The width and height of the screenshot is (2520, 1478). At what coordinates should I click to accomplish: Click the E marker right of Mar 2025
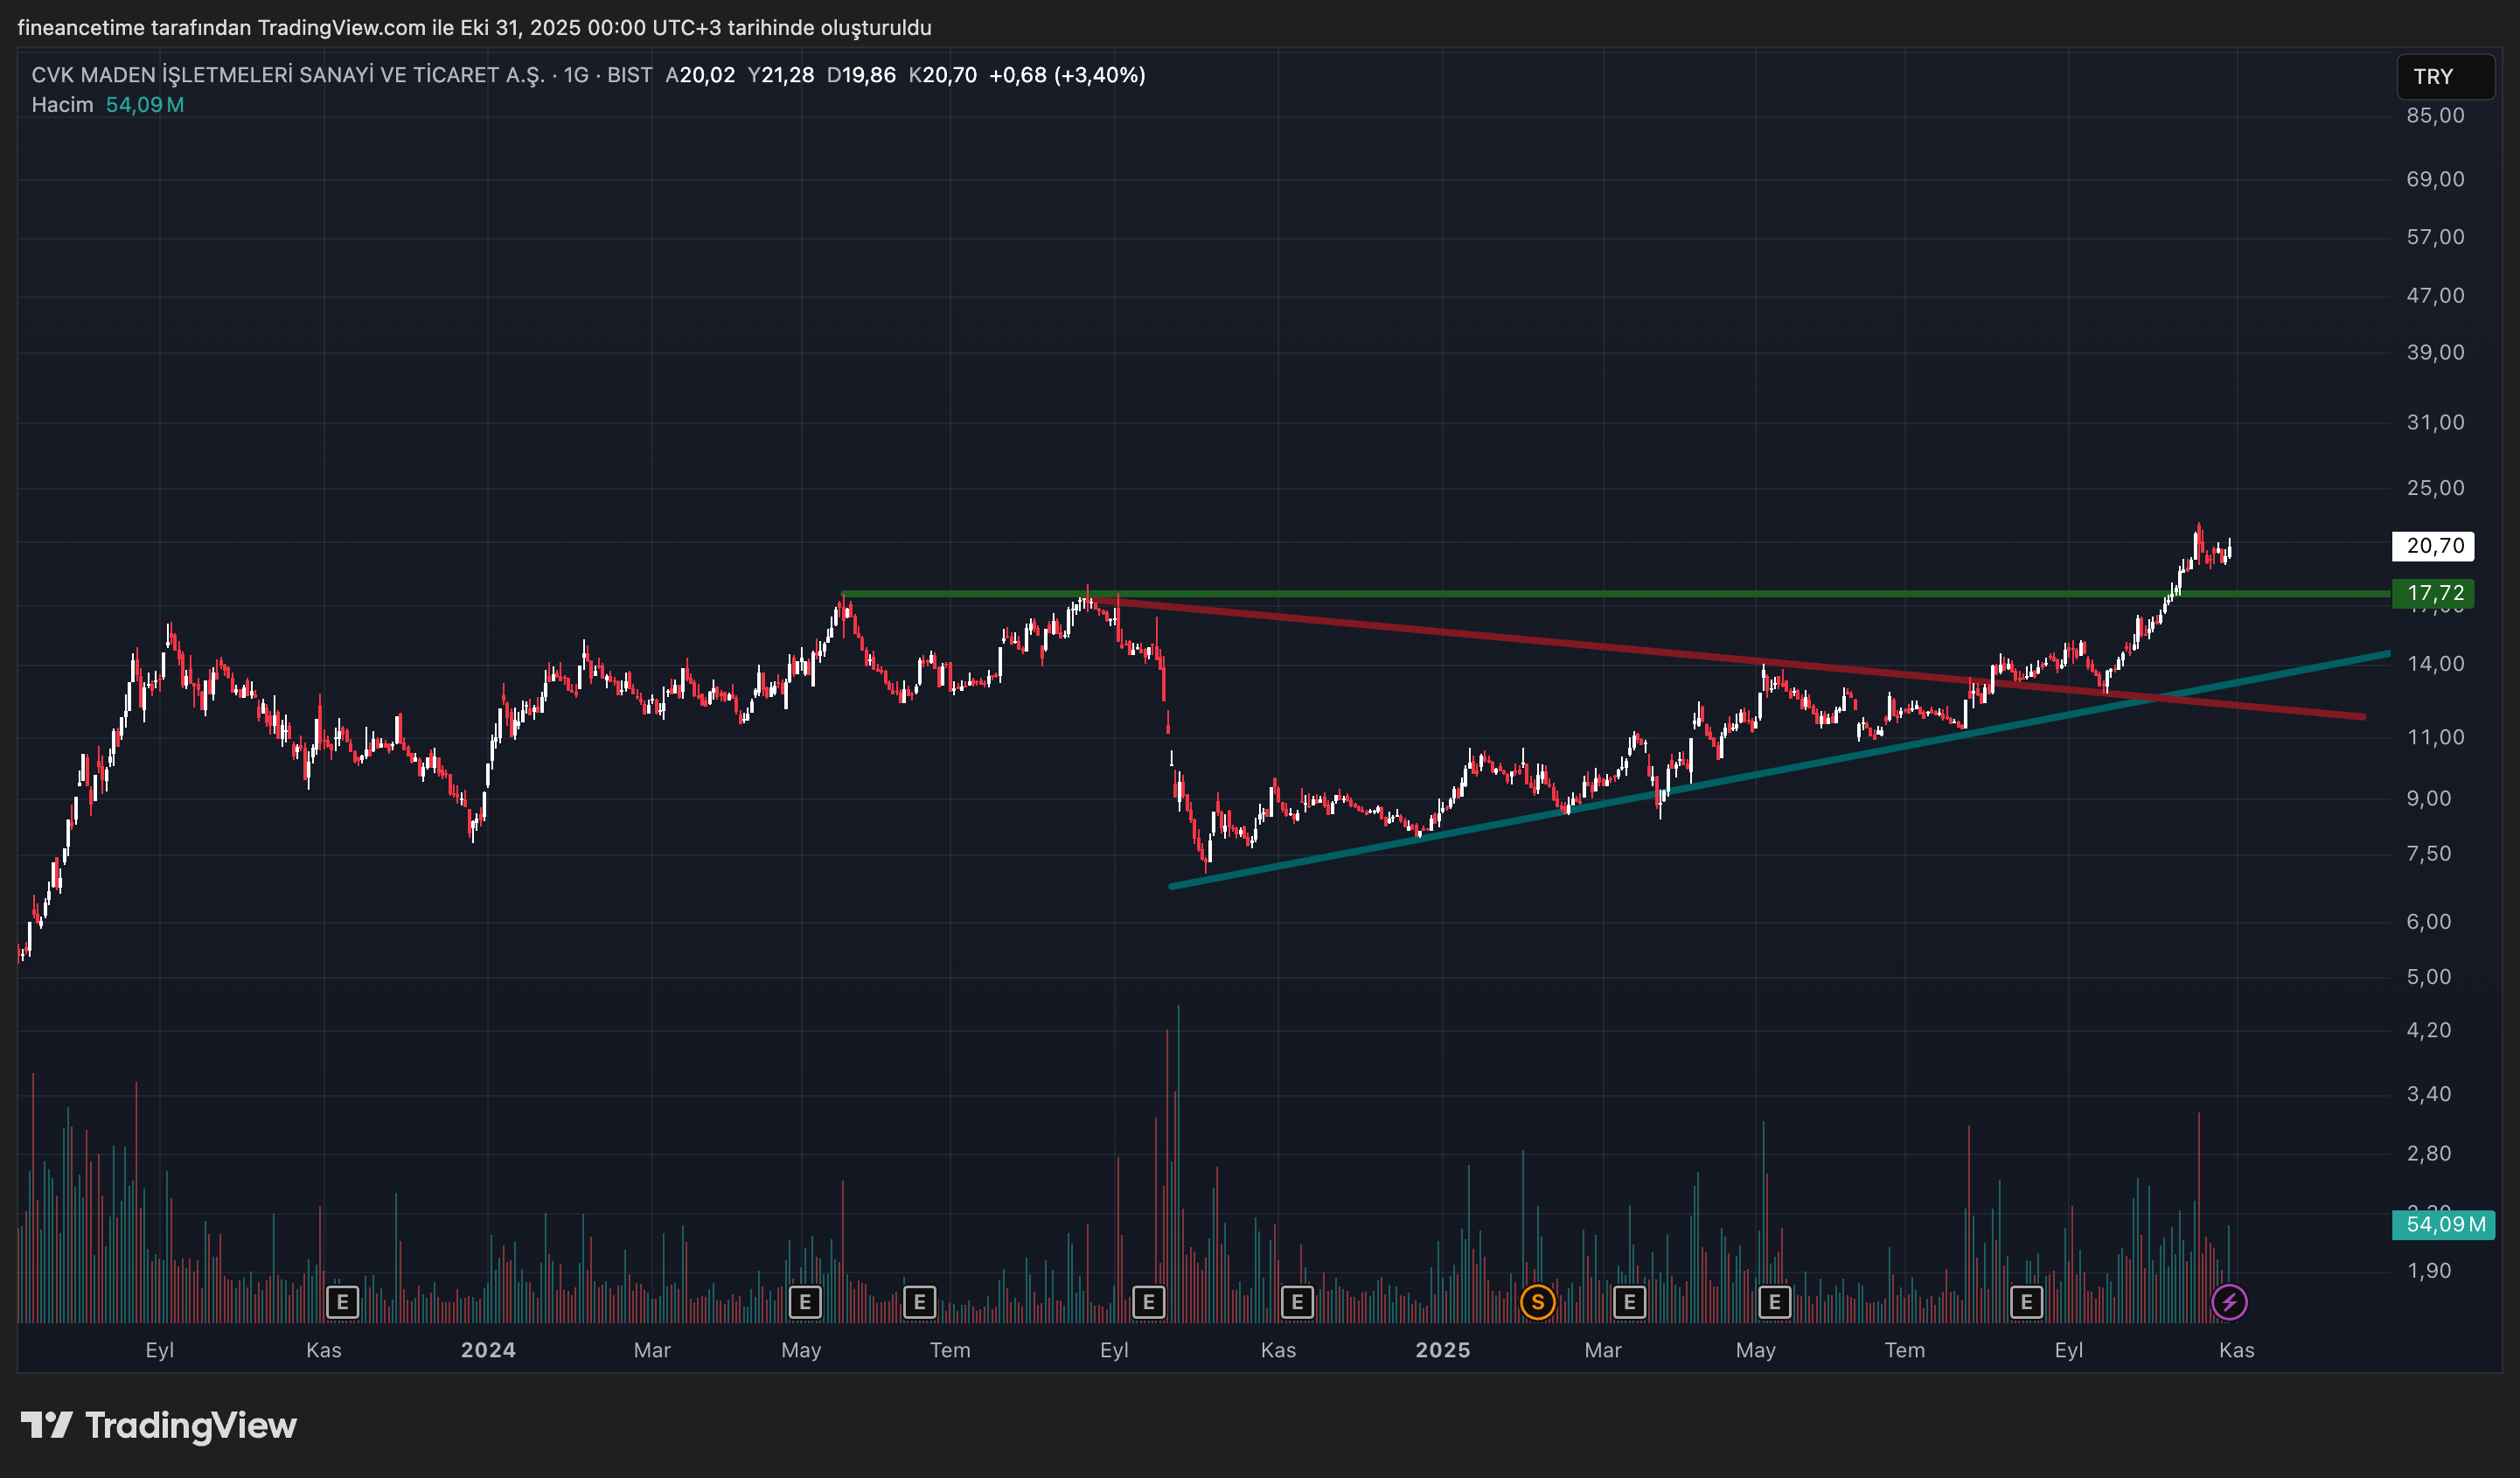(x=1629, y=1302)
